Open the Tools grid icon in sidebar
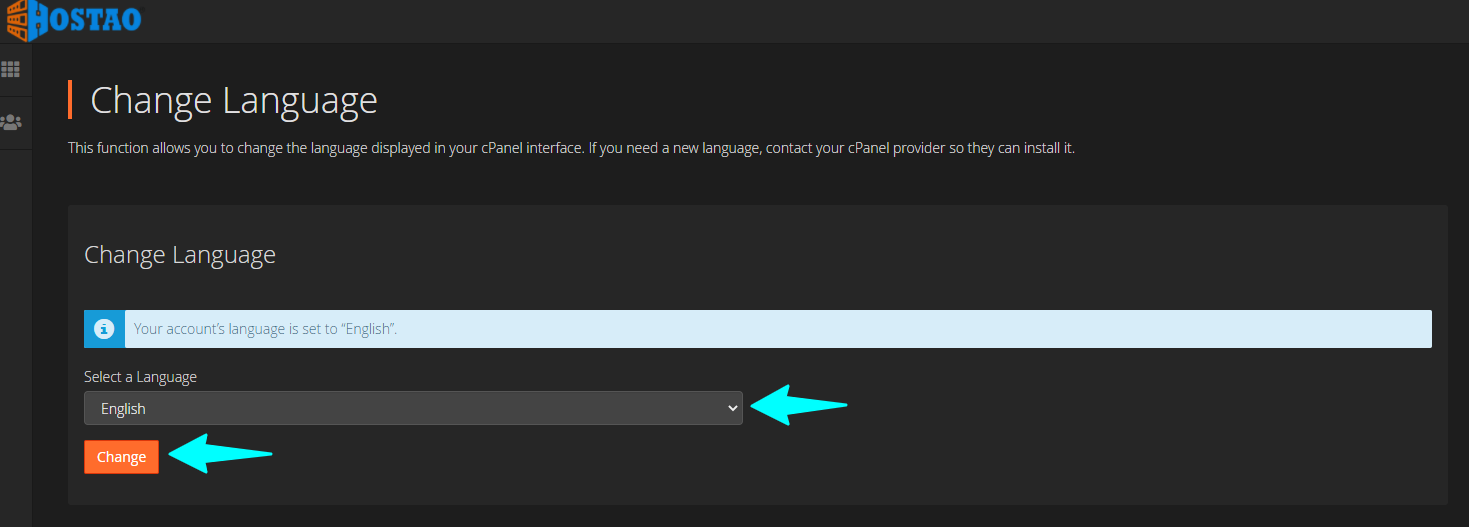The image size is (1469, 527). [x=11, y=69]
